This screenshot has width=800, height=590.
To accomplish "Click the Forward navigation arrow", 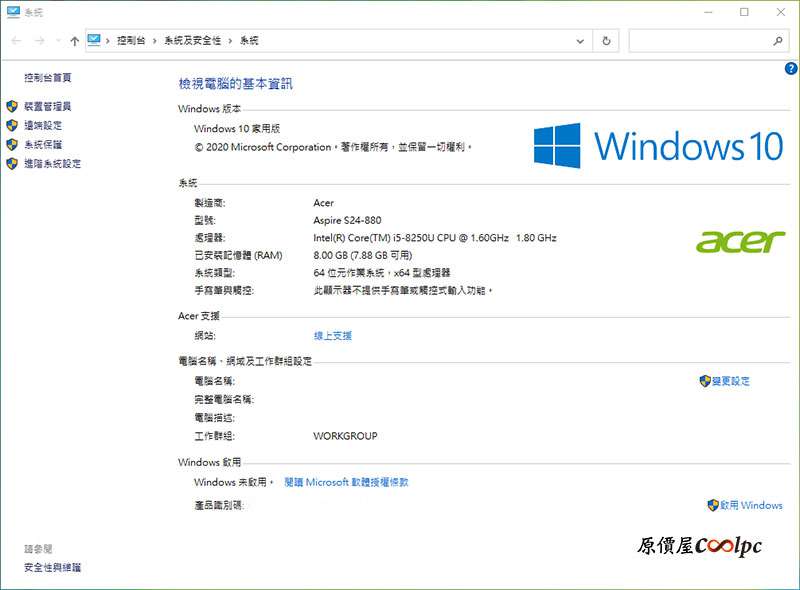I will [x=40, y=41].
